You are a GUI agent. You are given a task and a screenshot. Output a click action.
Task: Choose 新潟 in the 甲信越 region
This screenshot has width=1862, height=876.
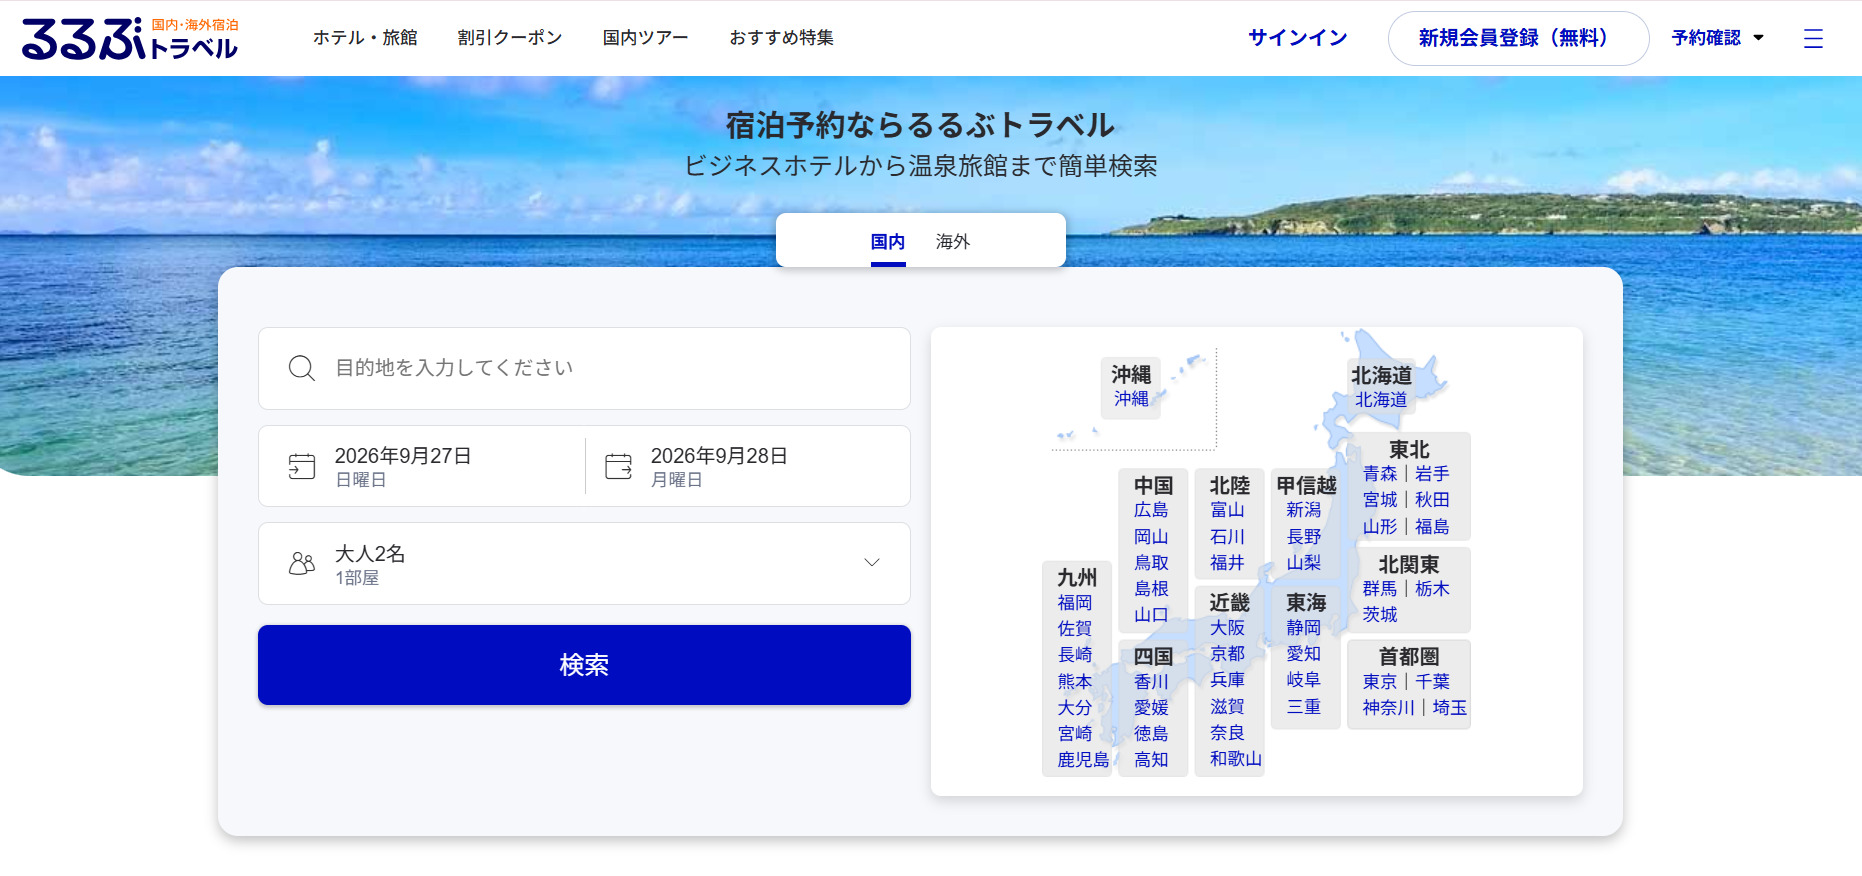(x=1304, y=510)
